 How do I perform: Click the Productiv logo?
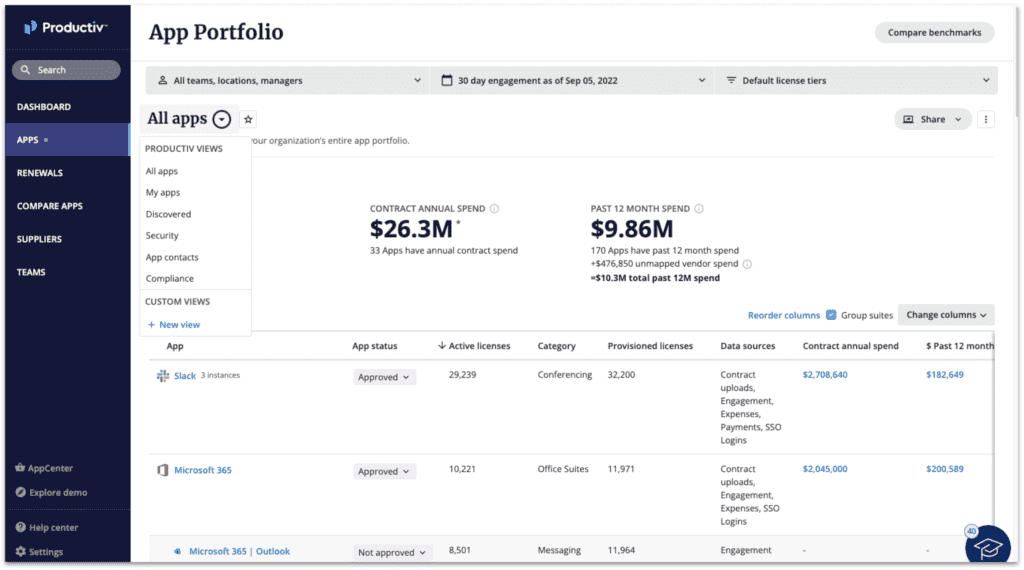(x=65, y=27)
